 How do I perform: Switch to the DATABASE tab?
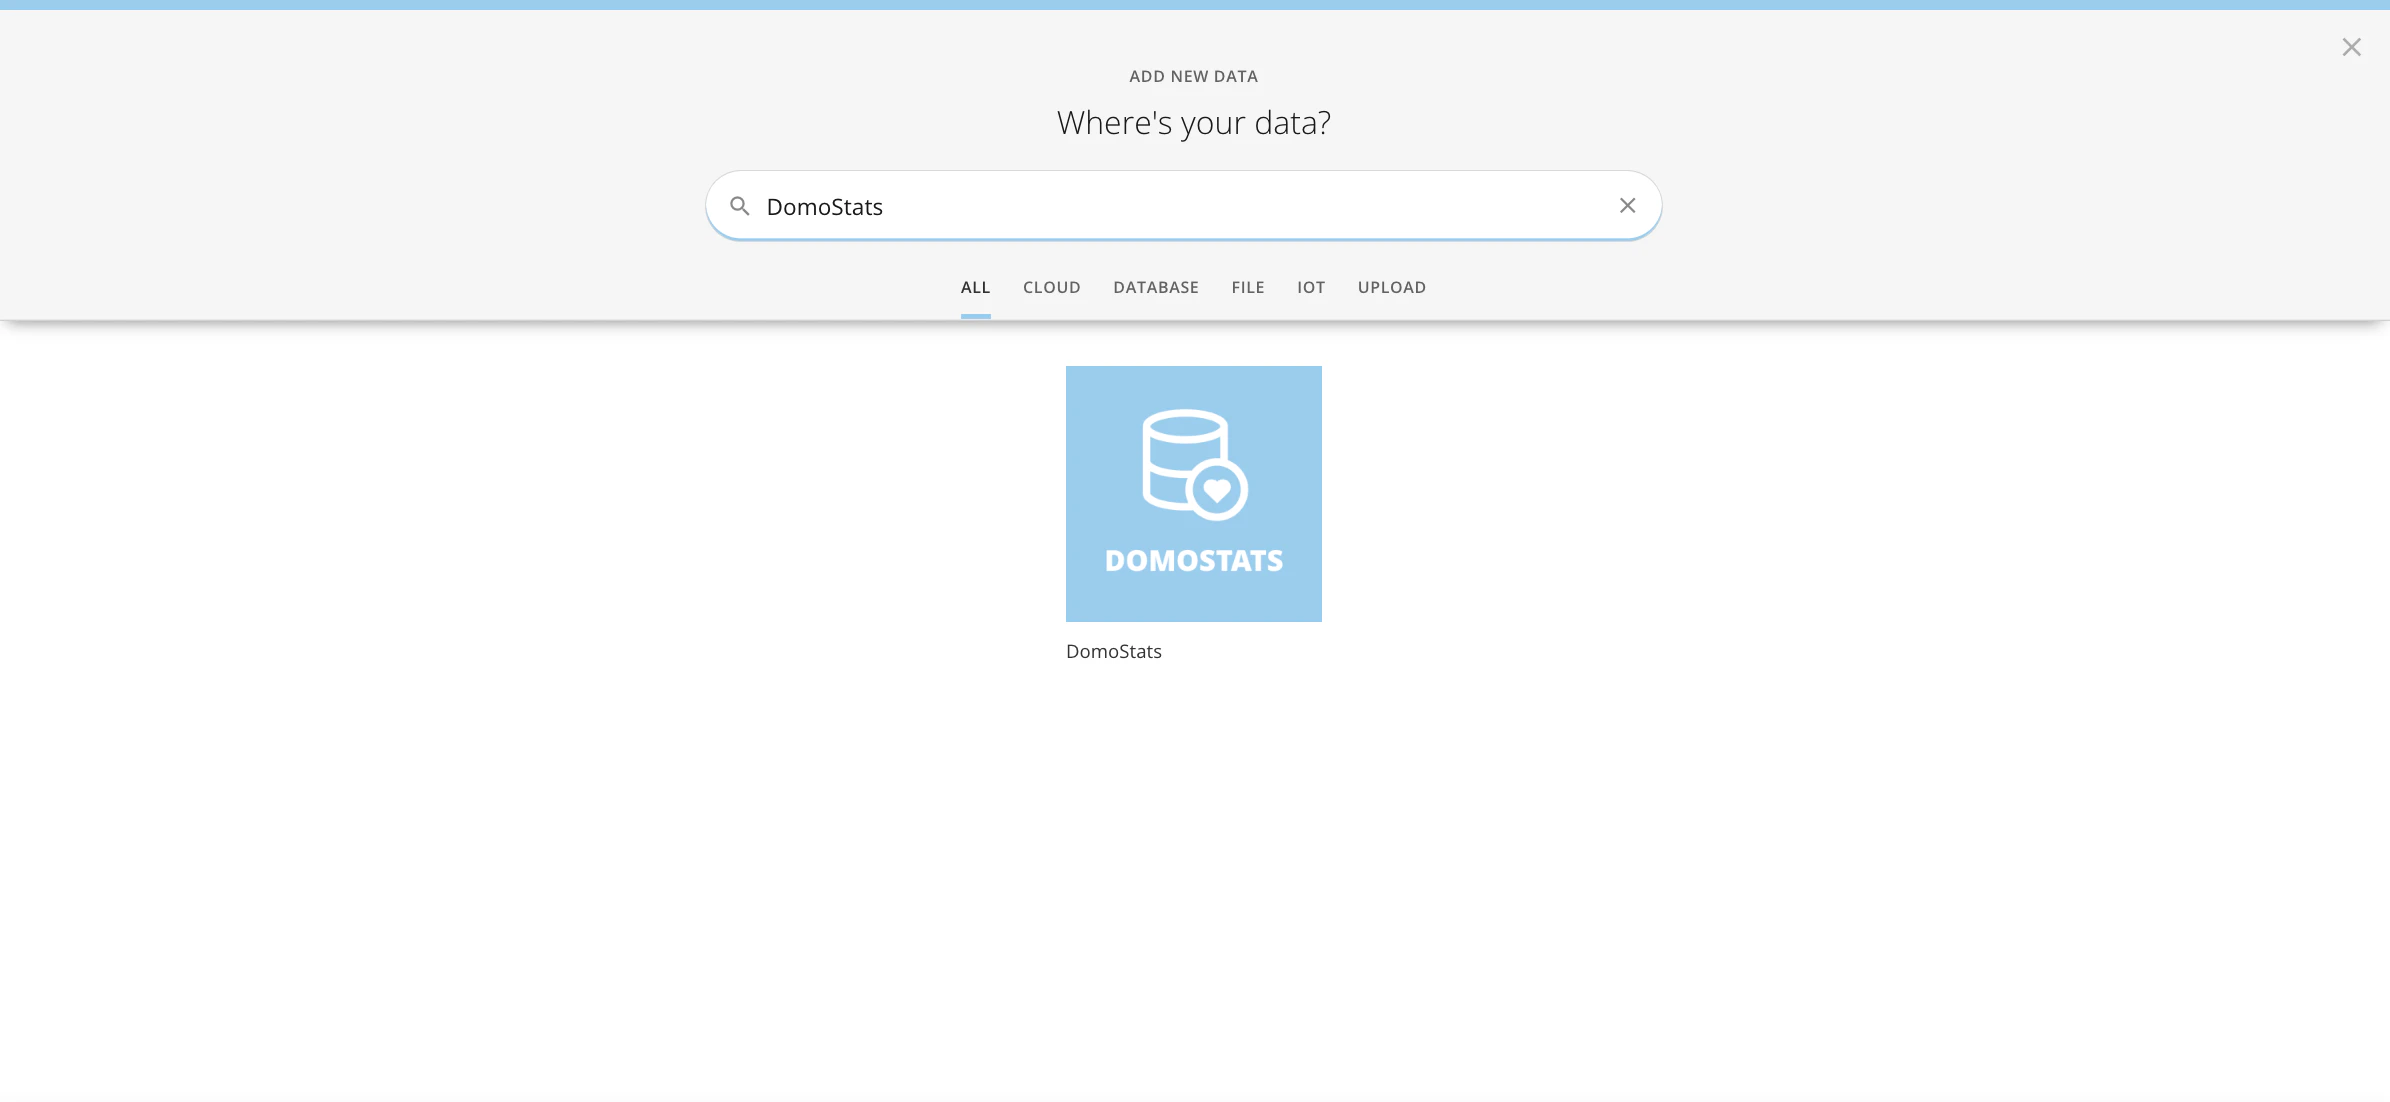(1155, 288)
